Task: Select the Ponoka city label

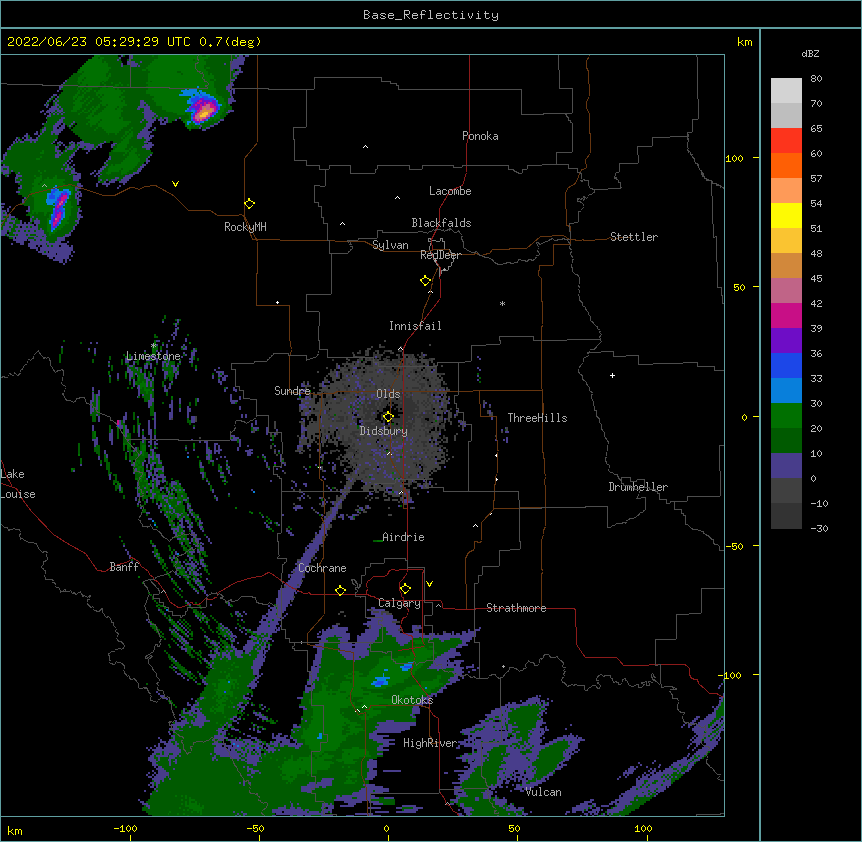Action: point(480,136)
